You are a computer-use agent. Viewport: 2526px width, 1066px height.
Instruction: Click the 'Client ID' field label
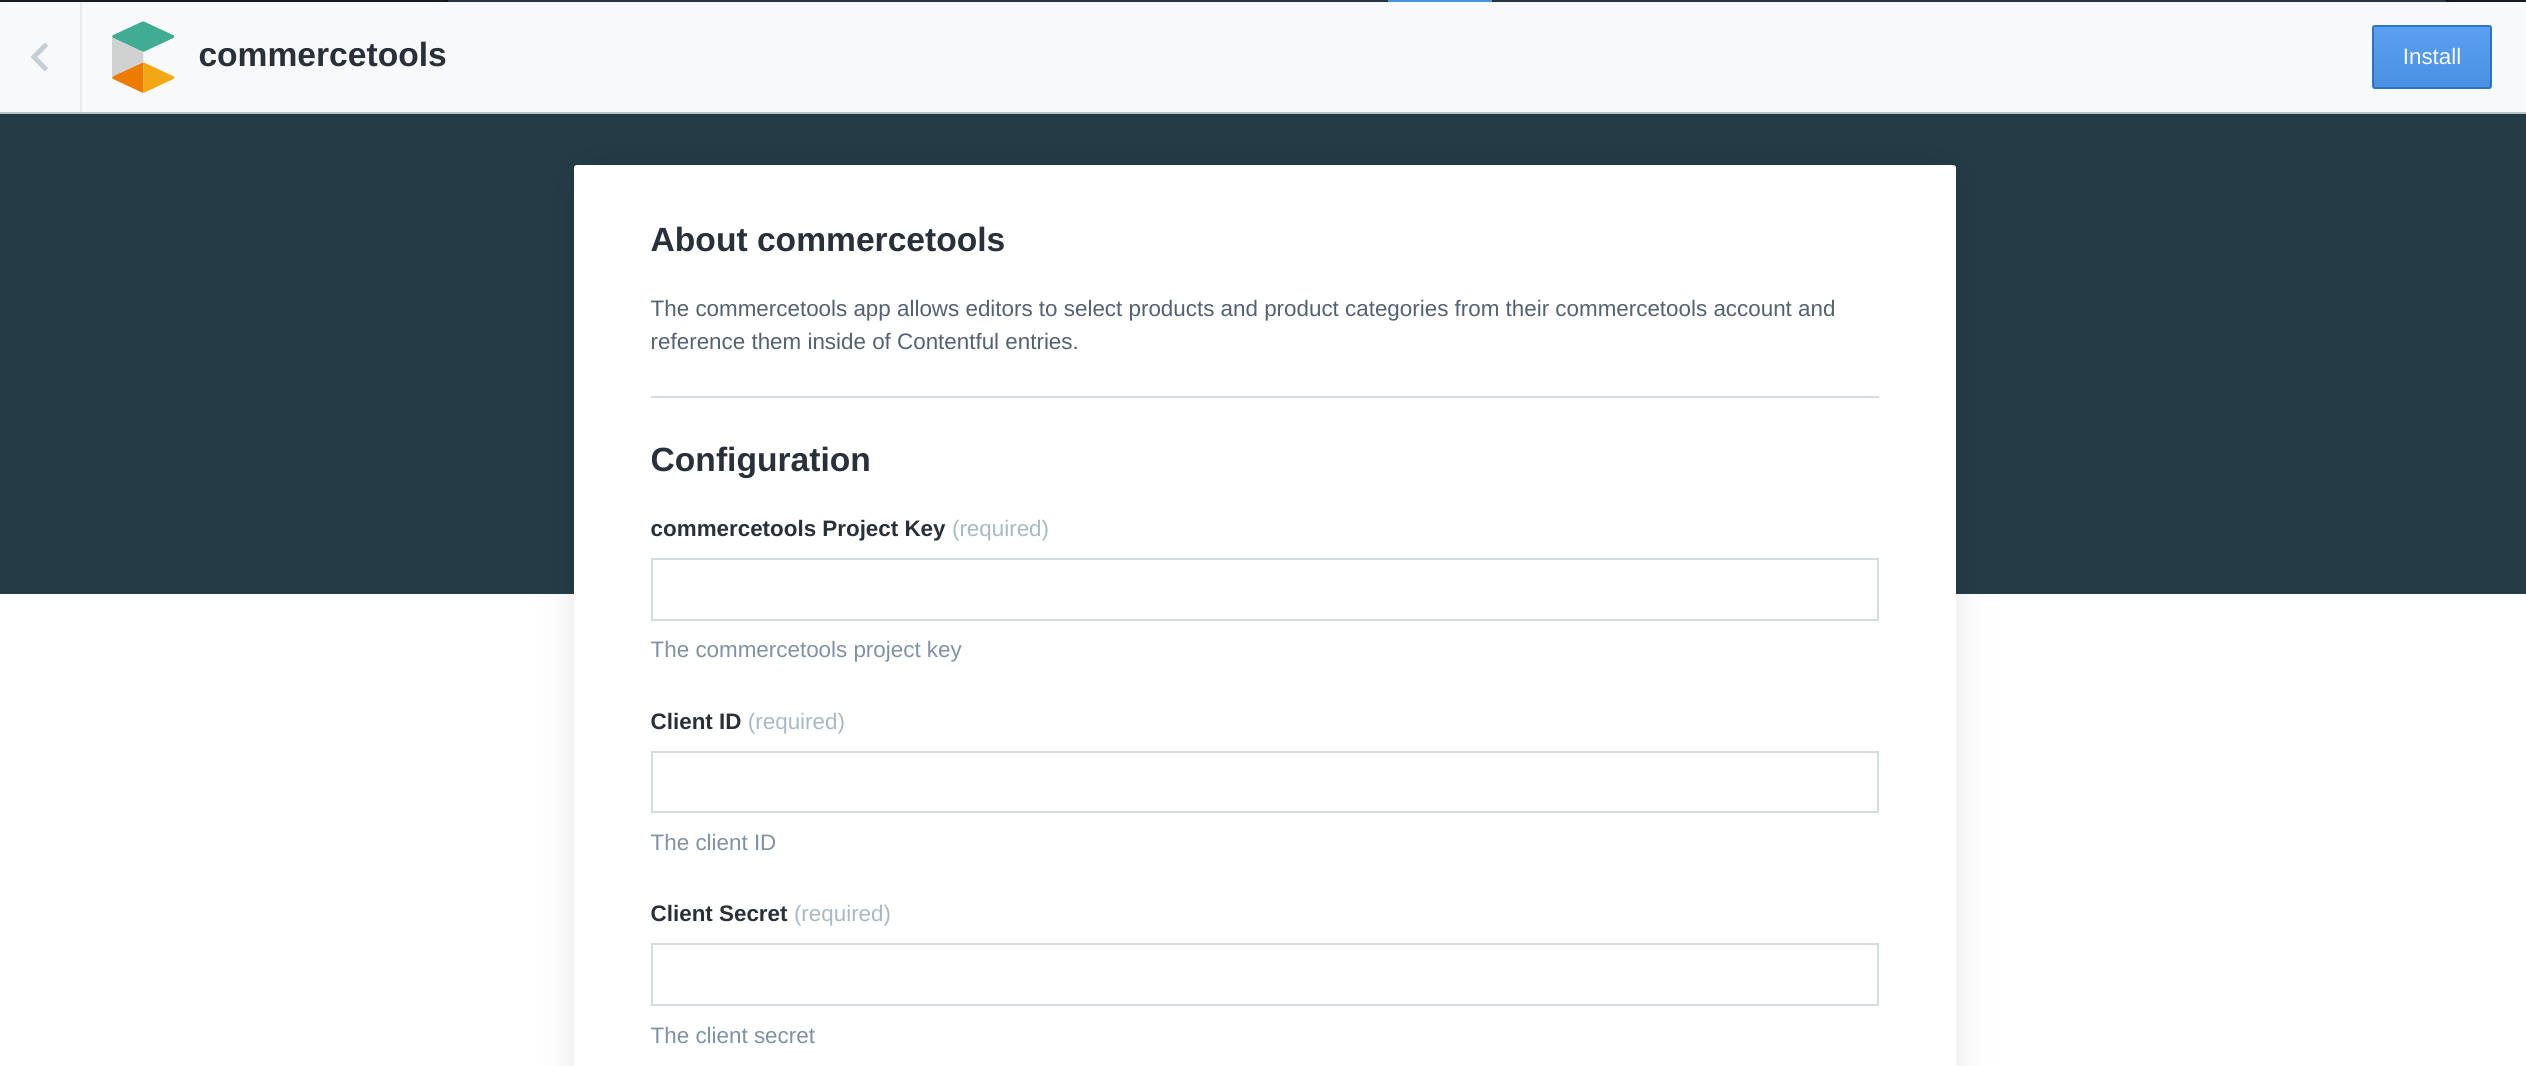click(695, 722)
